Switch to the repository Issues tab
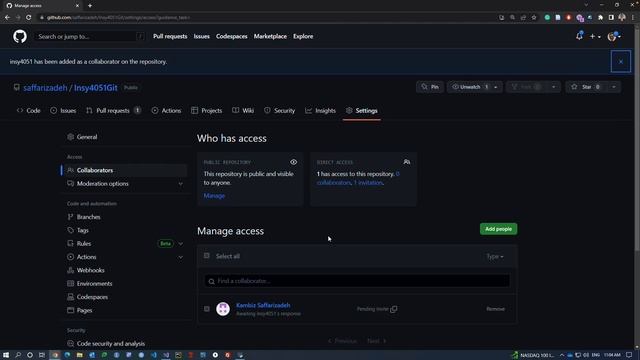640x360 pixels. click(63, 111)
